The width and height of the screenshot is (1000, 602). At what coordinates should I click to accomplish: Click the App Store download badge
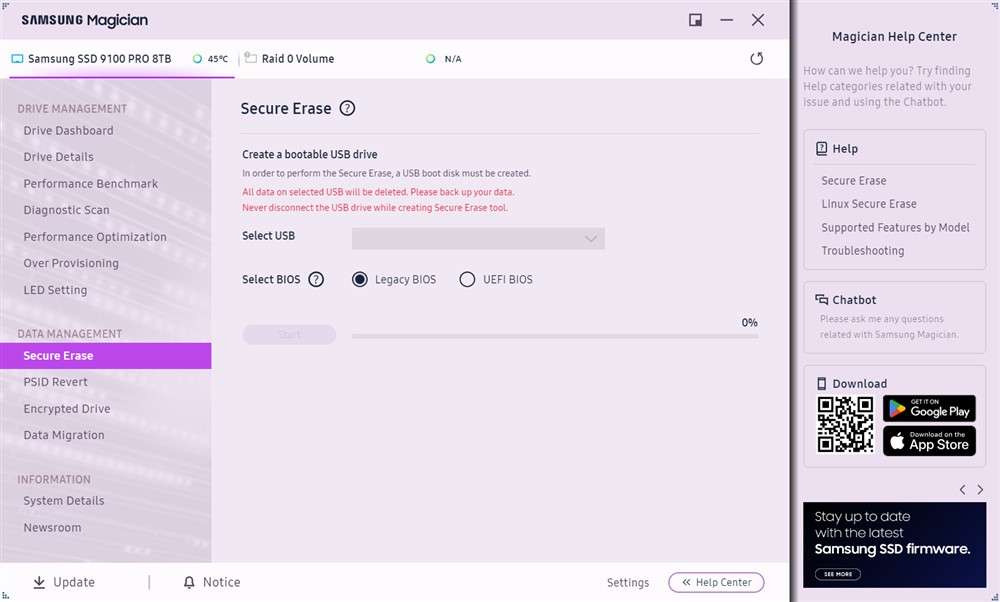point(929,441)
